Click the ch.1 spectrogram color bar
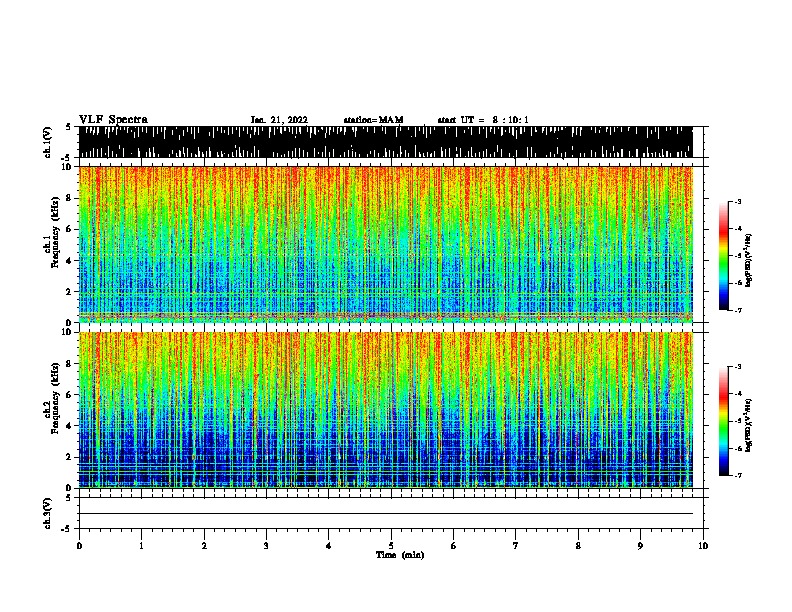This screenshot has width=792, height=612. point(724,256)
